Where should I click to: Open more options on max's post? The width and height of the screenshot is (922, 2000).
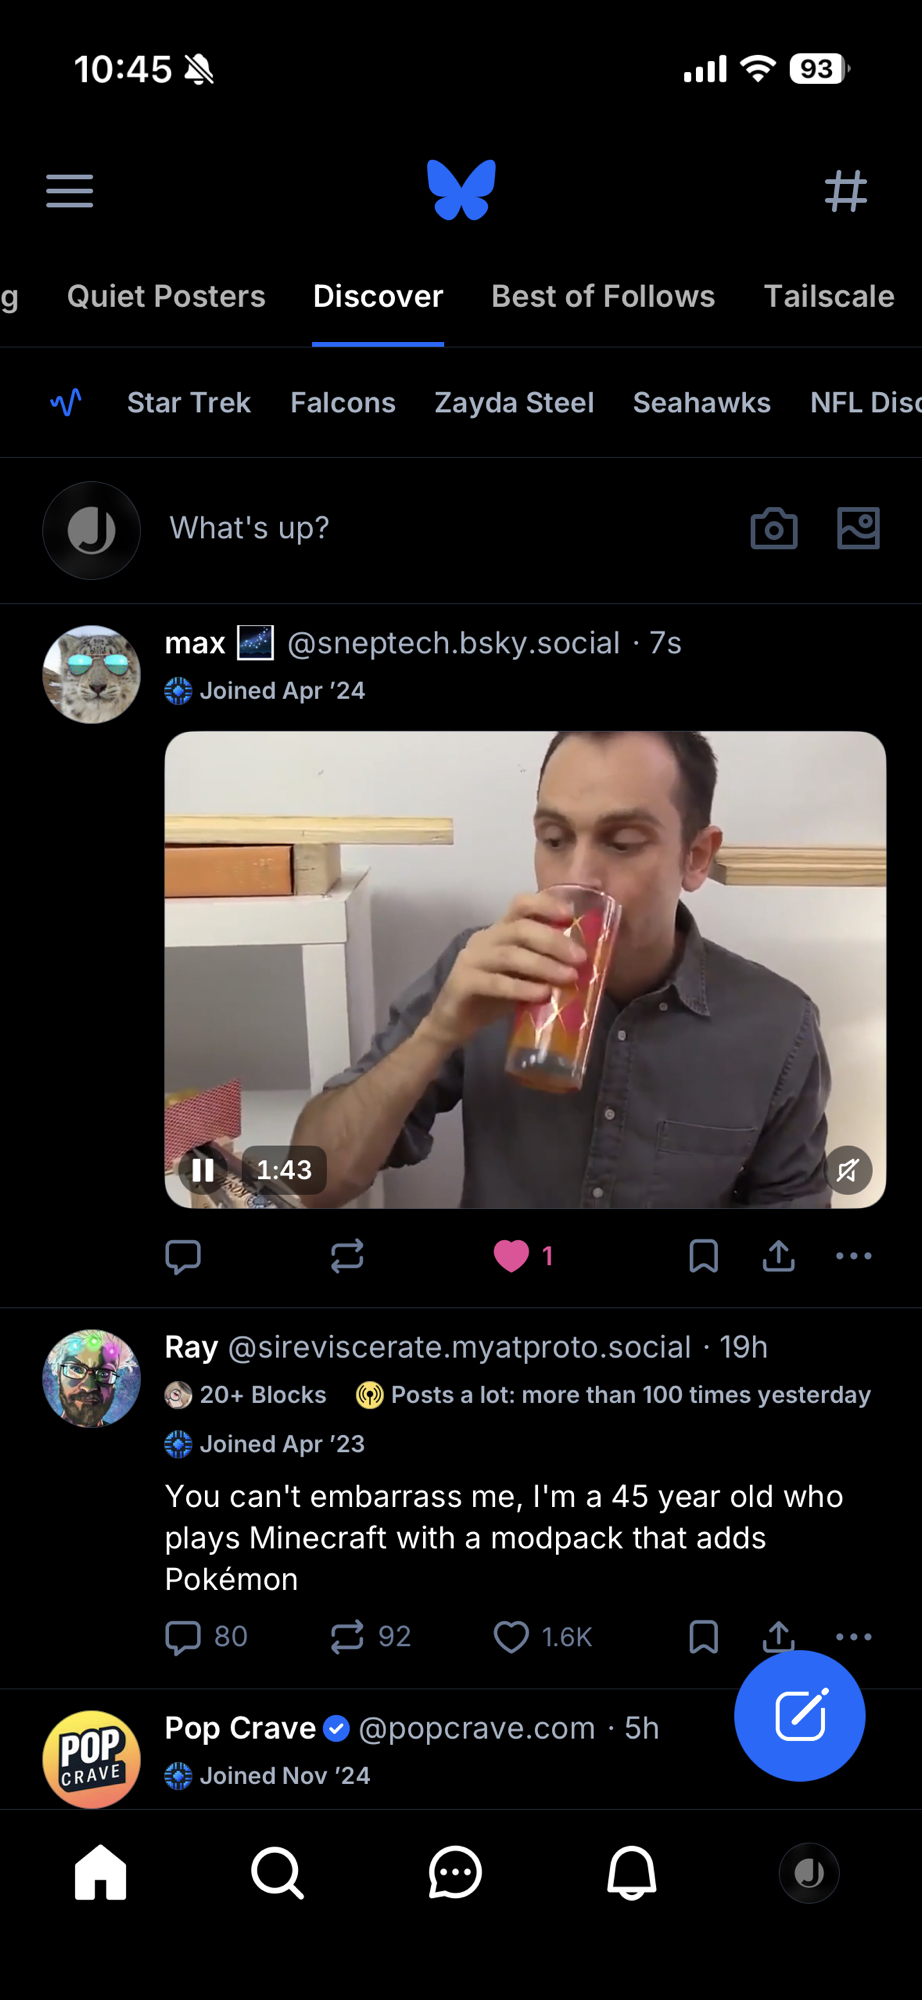pos(853,1256)
